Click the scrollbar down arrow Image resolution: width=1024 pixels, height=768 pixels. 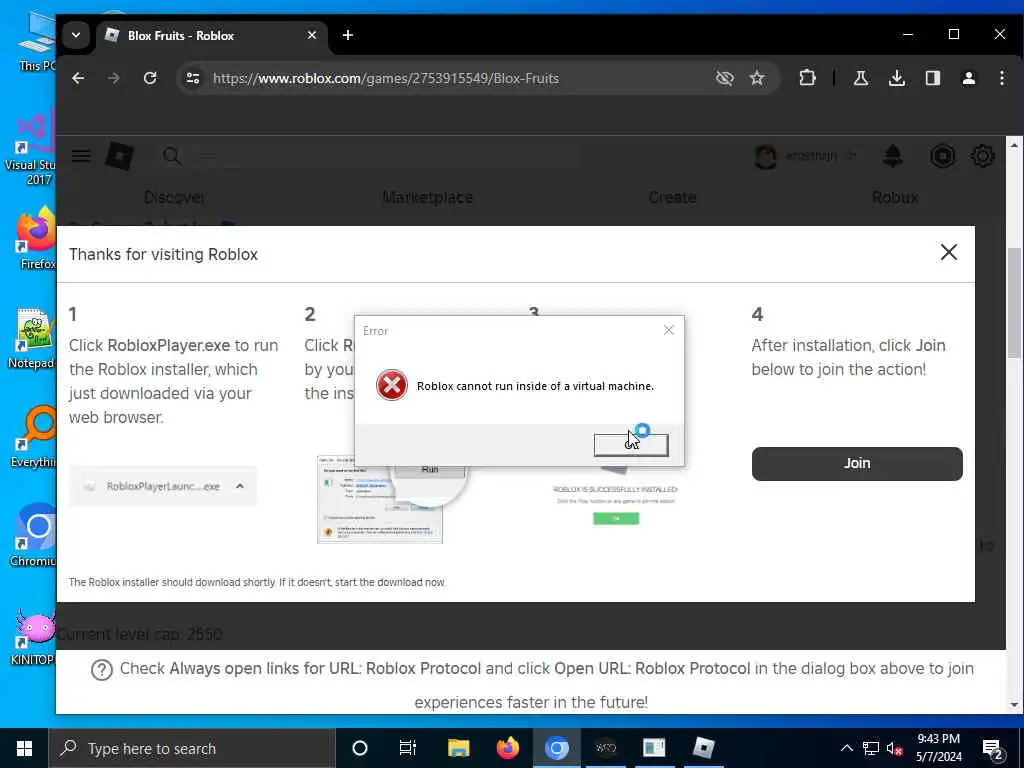point(1014,705)
